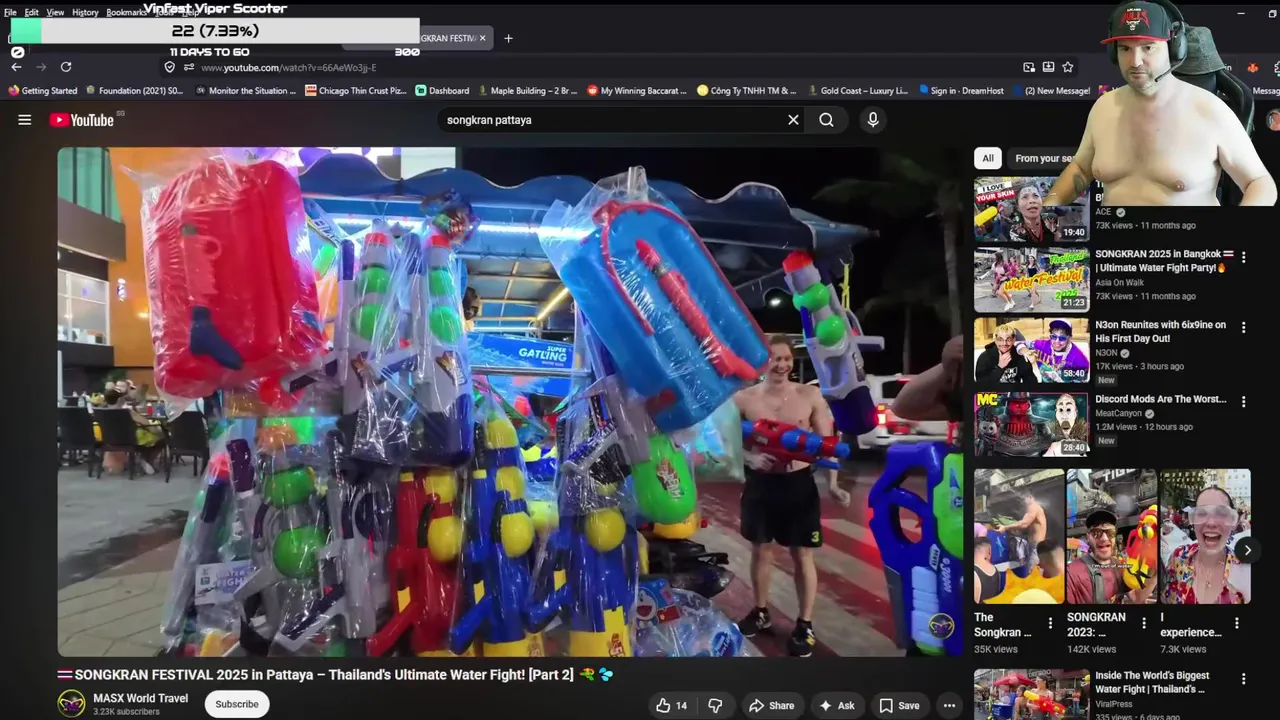Reload the page in the browser

(66, 67)
